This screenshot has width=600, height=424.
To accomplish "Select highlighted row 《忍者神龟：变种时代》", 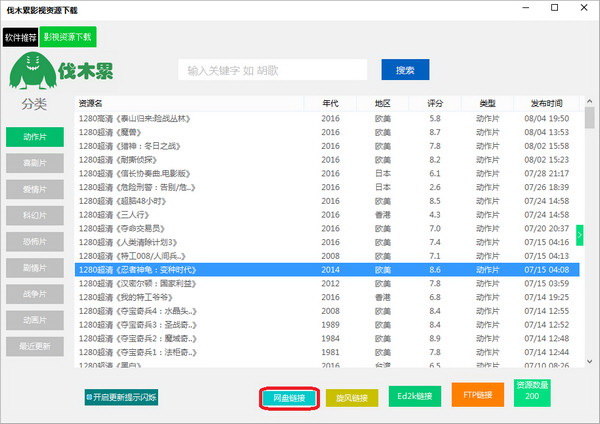I will tap(327, 270).
